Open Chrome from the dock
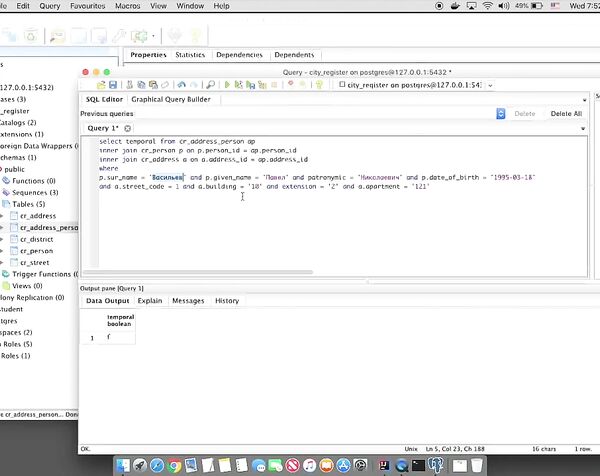 click(x=174, y=465)
